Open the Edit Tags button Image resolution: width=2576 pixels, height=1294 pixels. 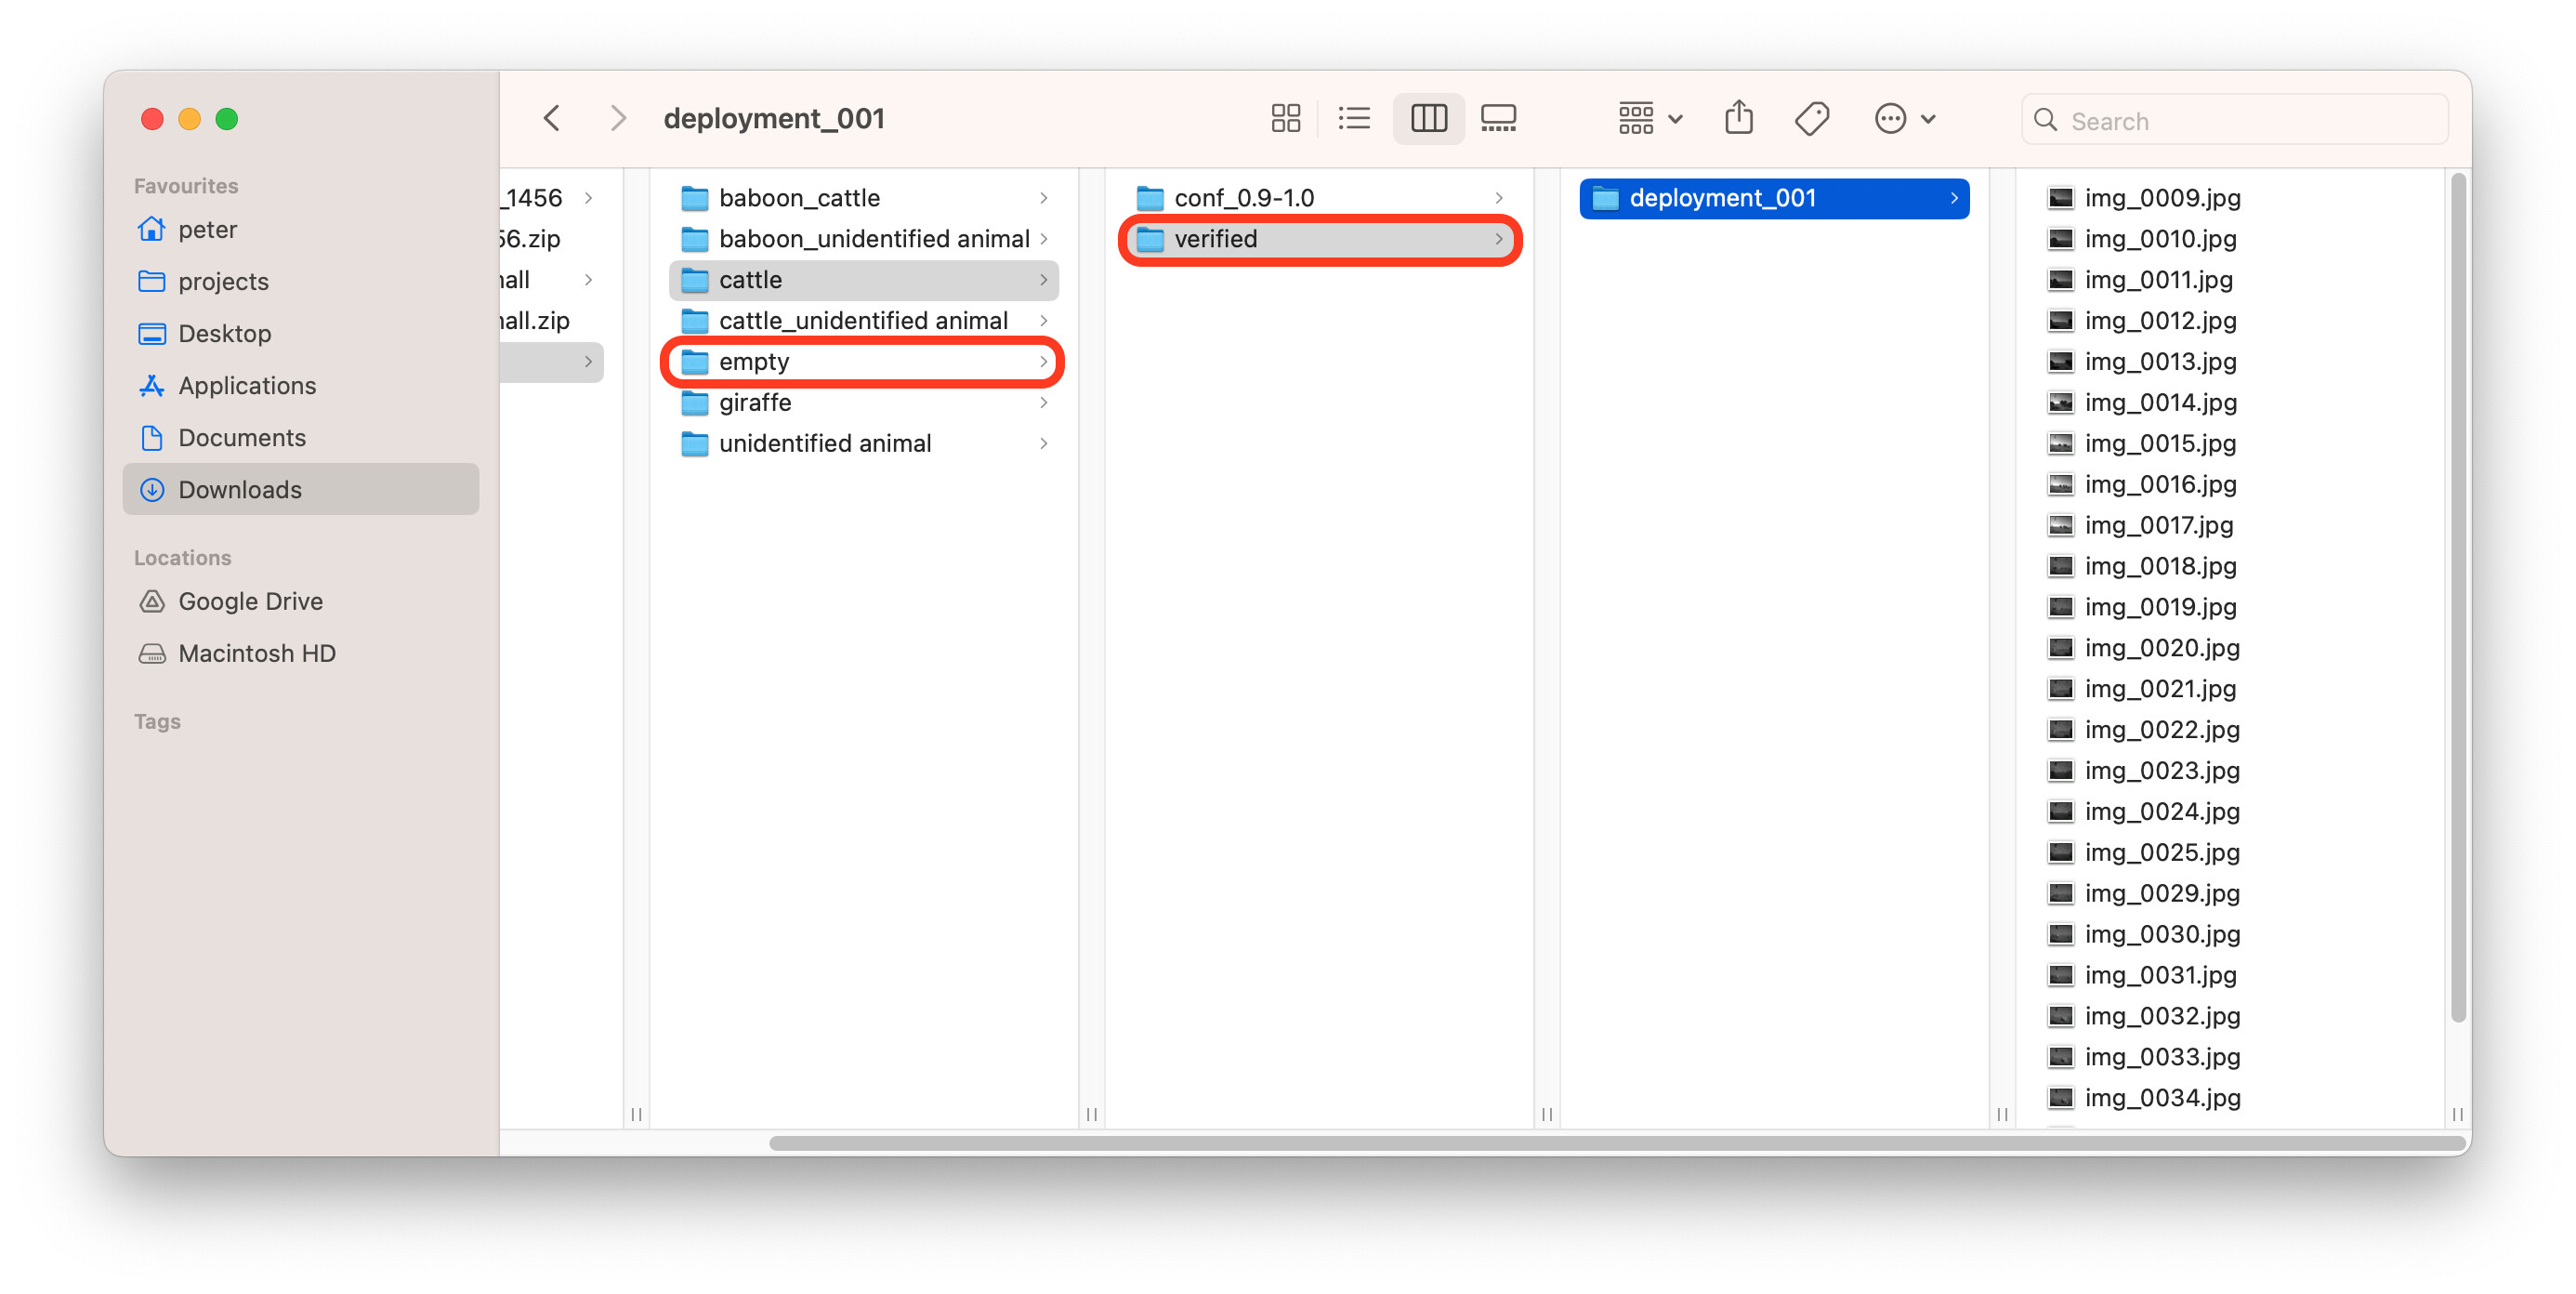click(x=1811, y=119)
